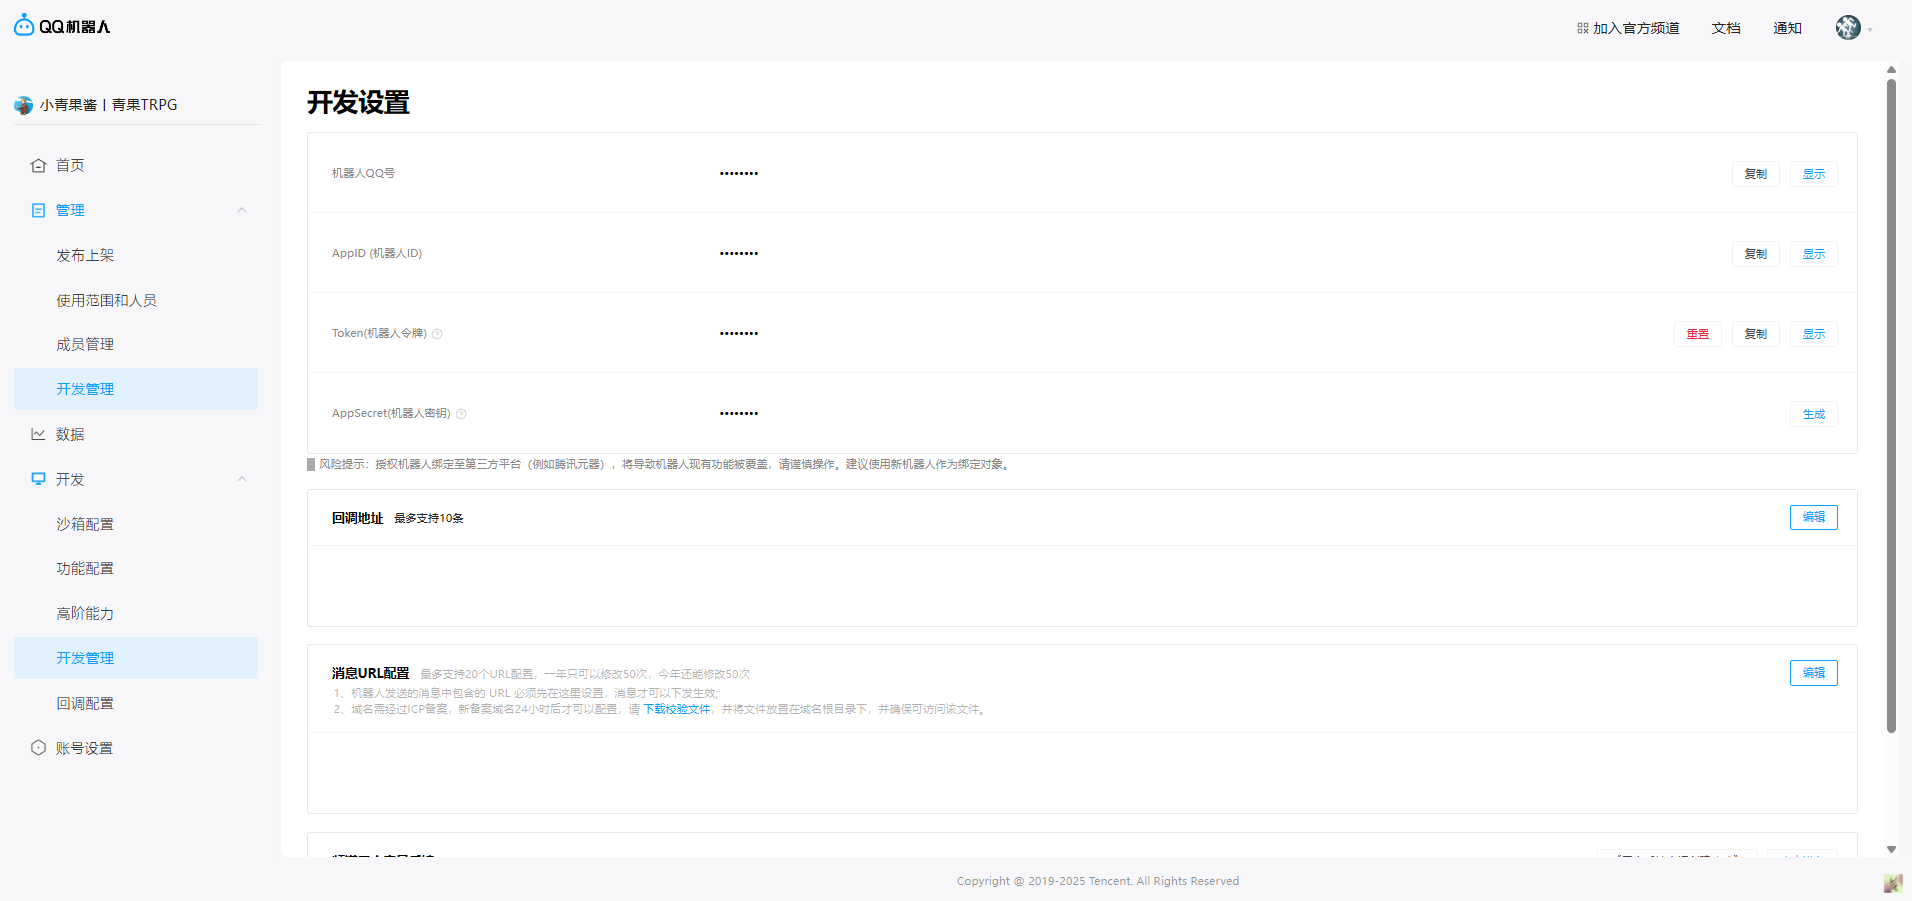
Task: Click the Token help question icon
Action: click(x=437, y=334)
